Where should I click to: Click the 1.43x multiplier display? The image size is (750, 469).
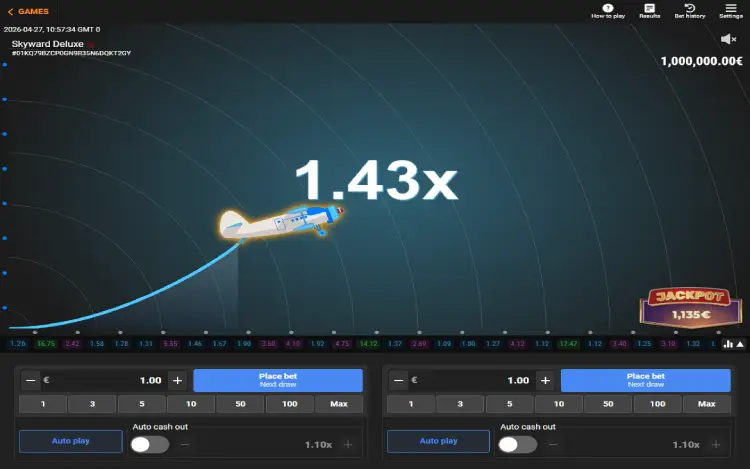pyautogui.click(x=377, y=180)
